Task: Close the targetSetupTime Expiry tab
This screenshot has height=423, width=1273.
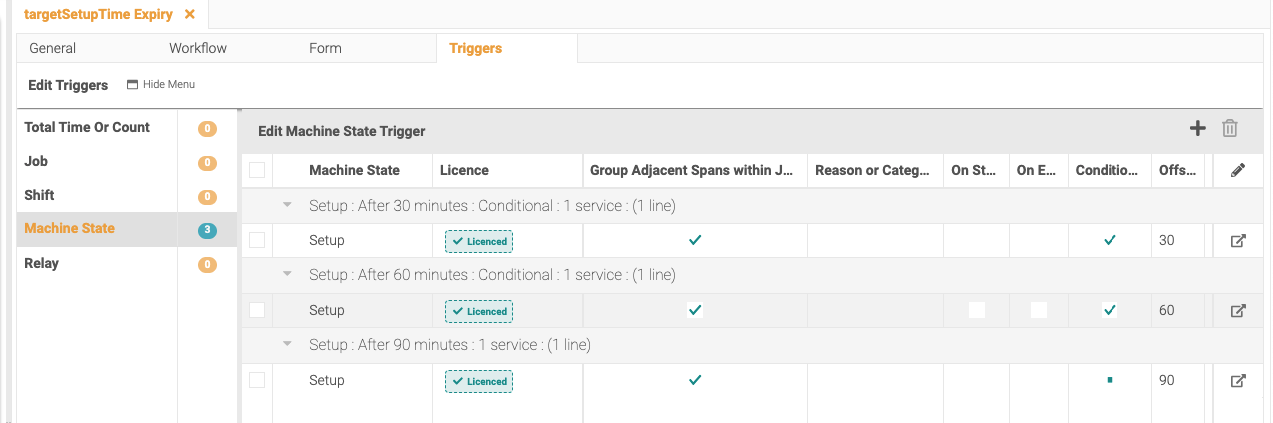Action: click(x=190, y=14)
